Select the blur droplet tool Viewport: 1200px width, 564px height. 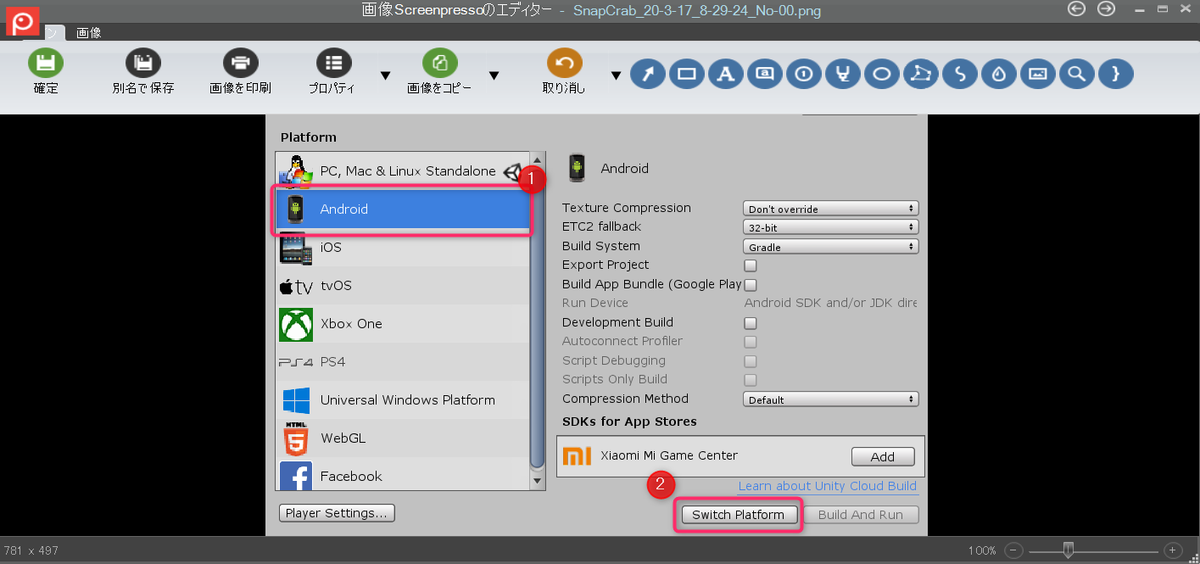[999, 73]
